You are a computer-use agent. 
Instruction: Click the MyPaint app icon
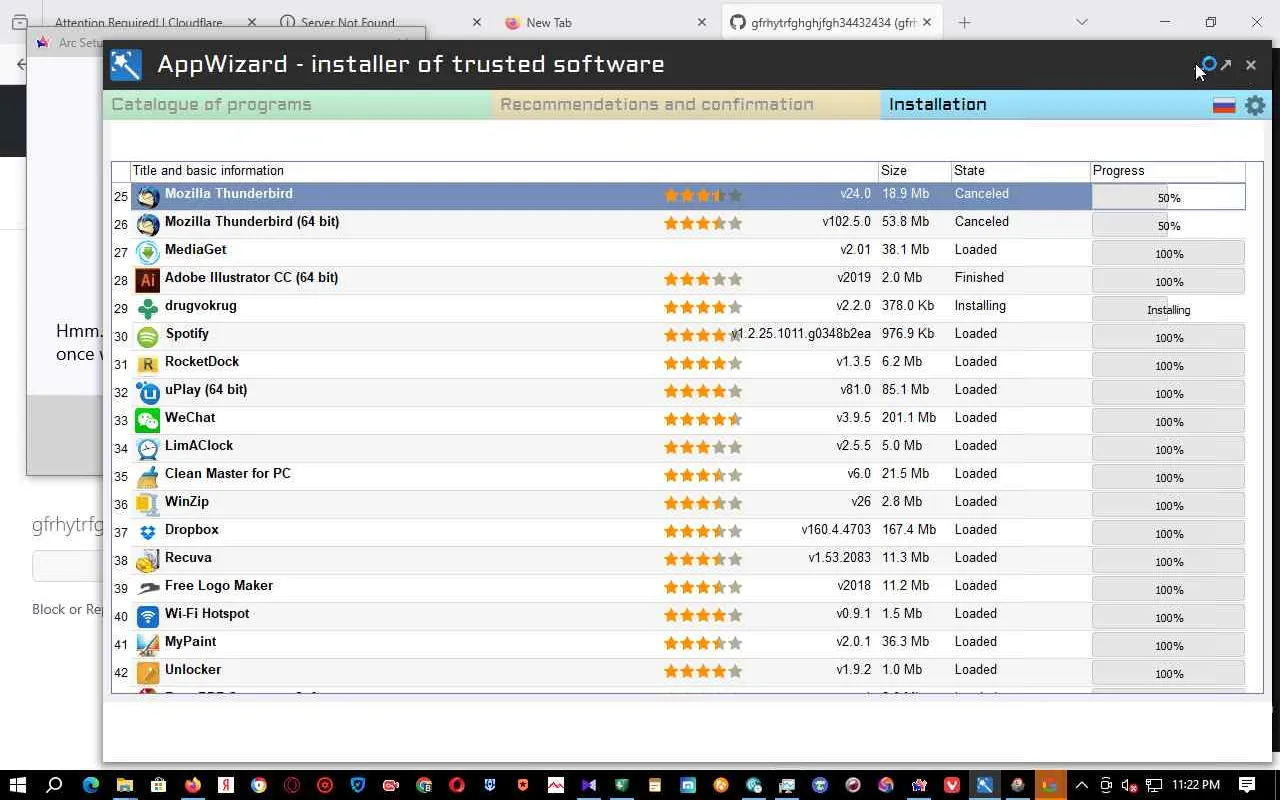click(148, 644)
